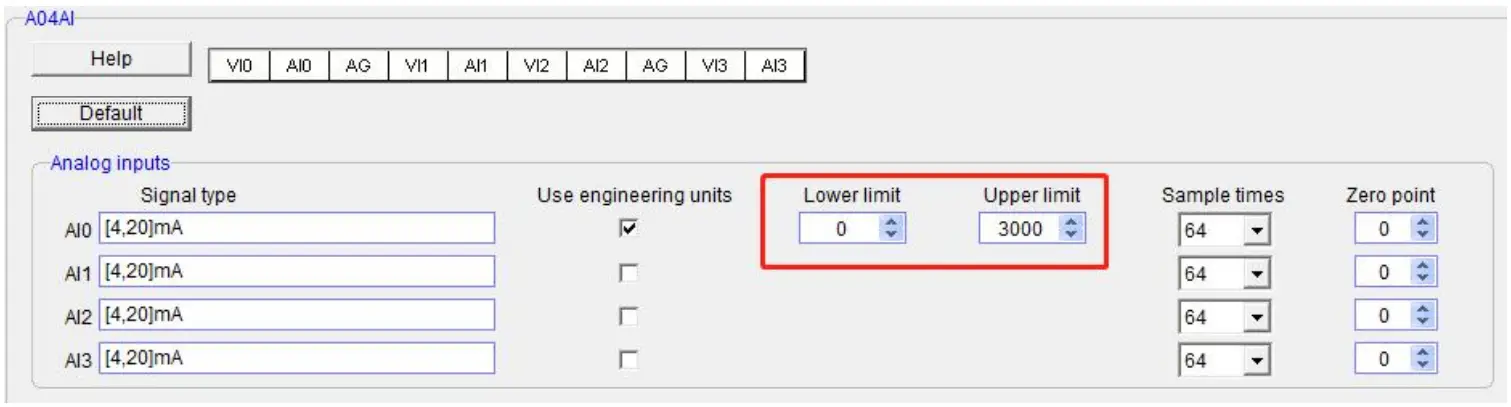The height and width of the screenshot is (407, 1511).
Task: Click the AI0 lower limit spinner arrows
Action: [891, 229]
